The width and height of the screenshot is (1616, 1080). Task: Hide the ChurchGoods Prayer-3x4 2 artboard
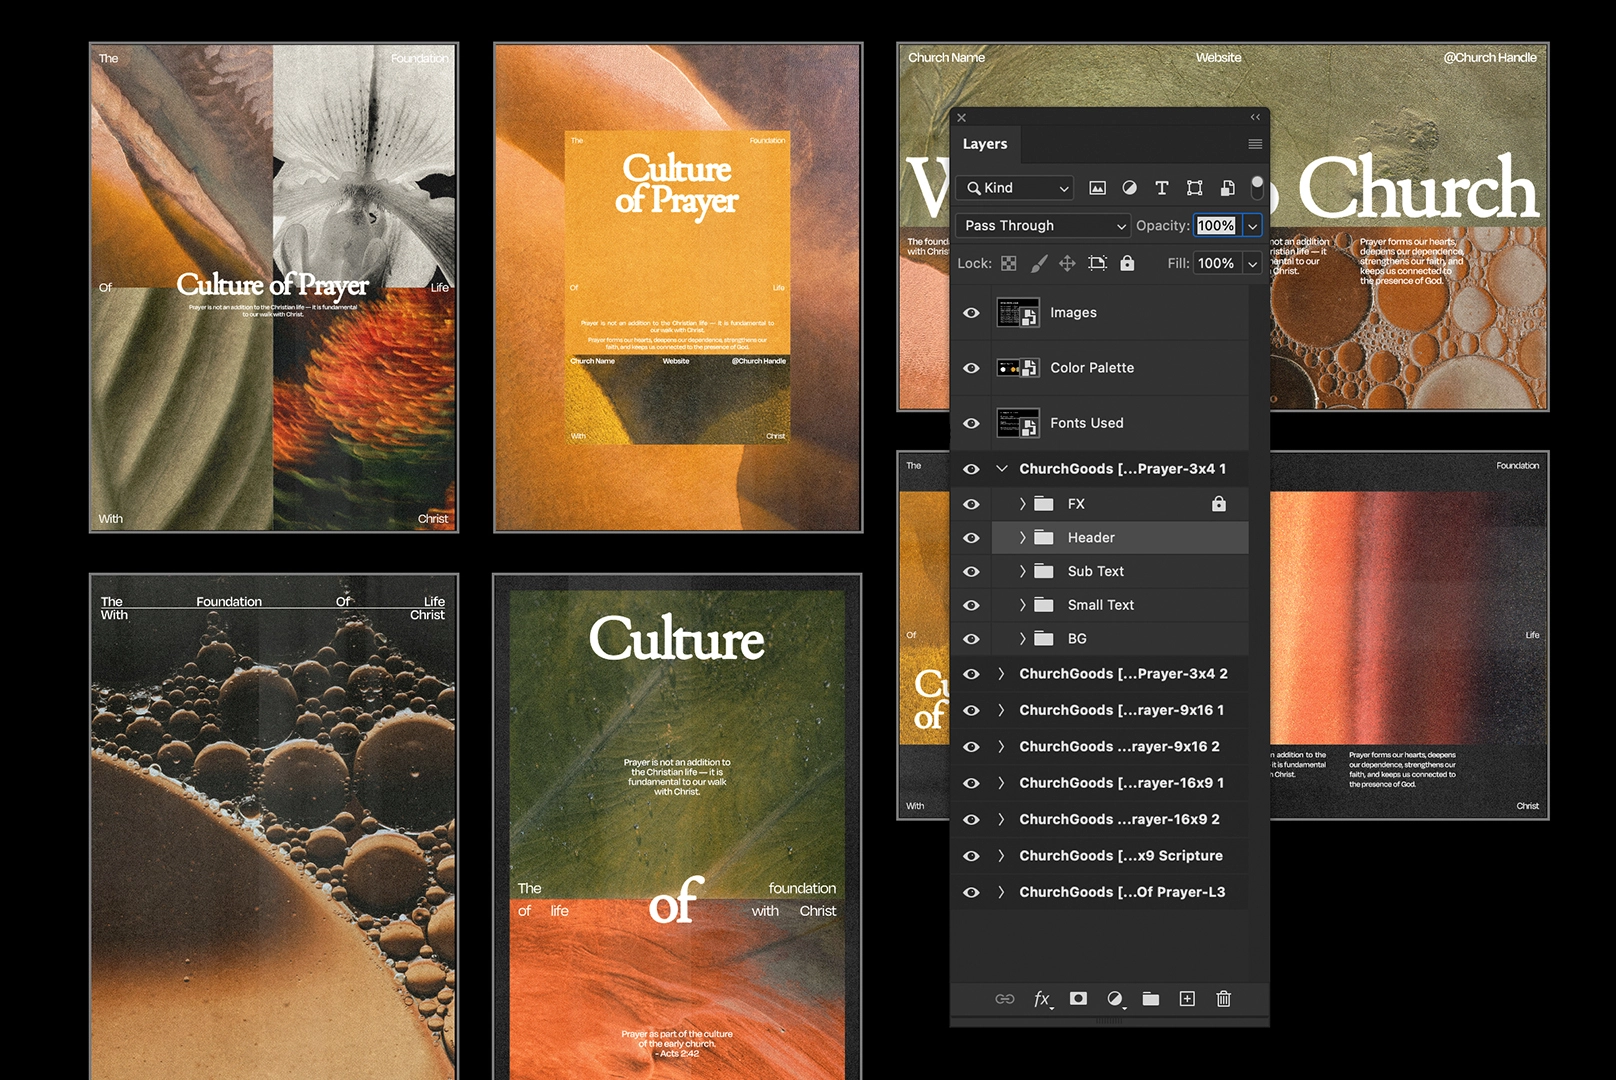[x=971, y=674]
